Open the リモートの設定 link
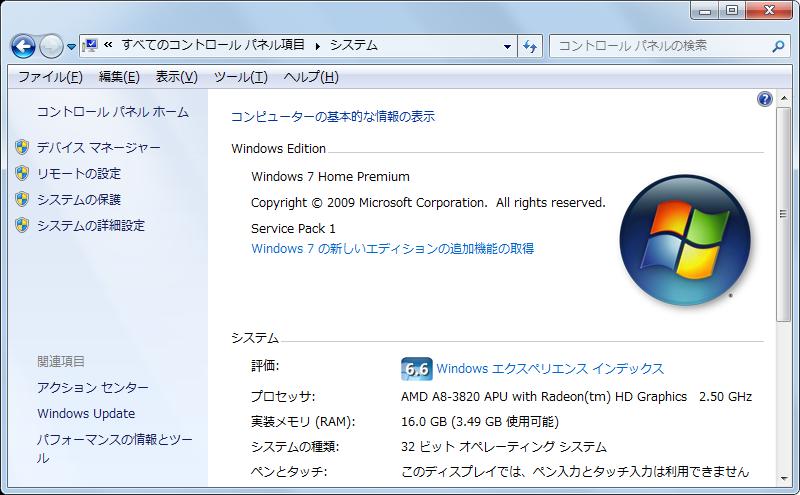The height and width of the screenshot is (495, 800). click(x=78, y=173)
